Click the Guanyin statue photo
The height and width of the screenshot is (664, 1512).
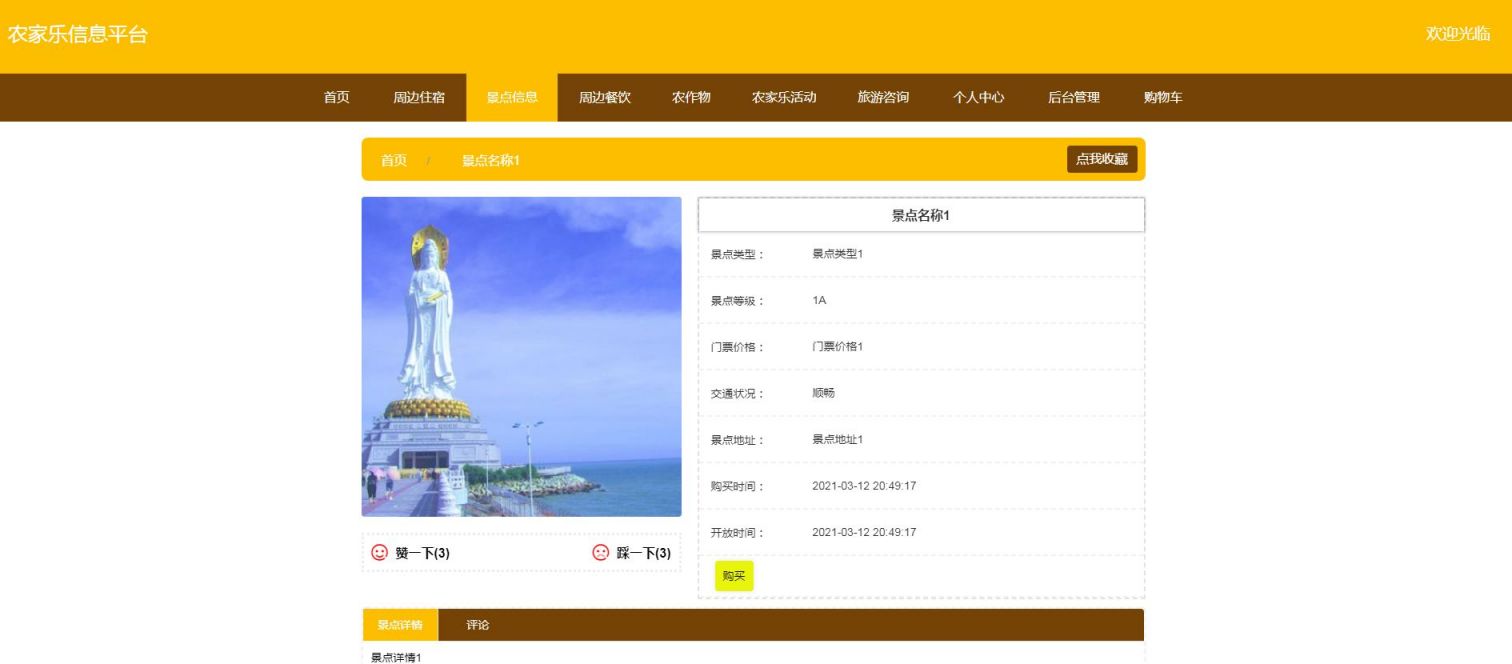point(521,356)
